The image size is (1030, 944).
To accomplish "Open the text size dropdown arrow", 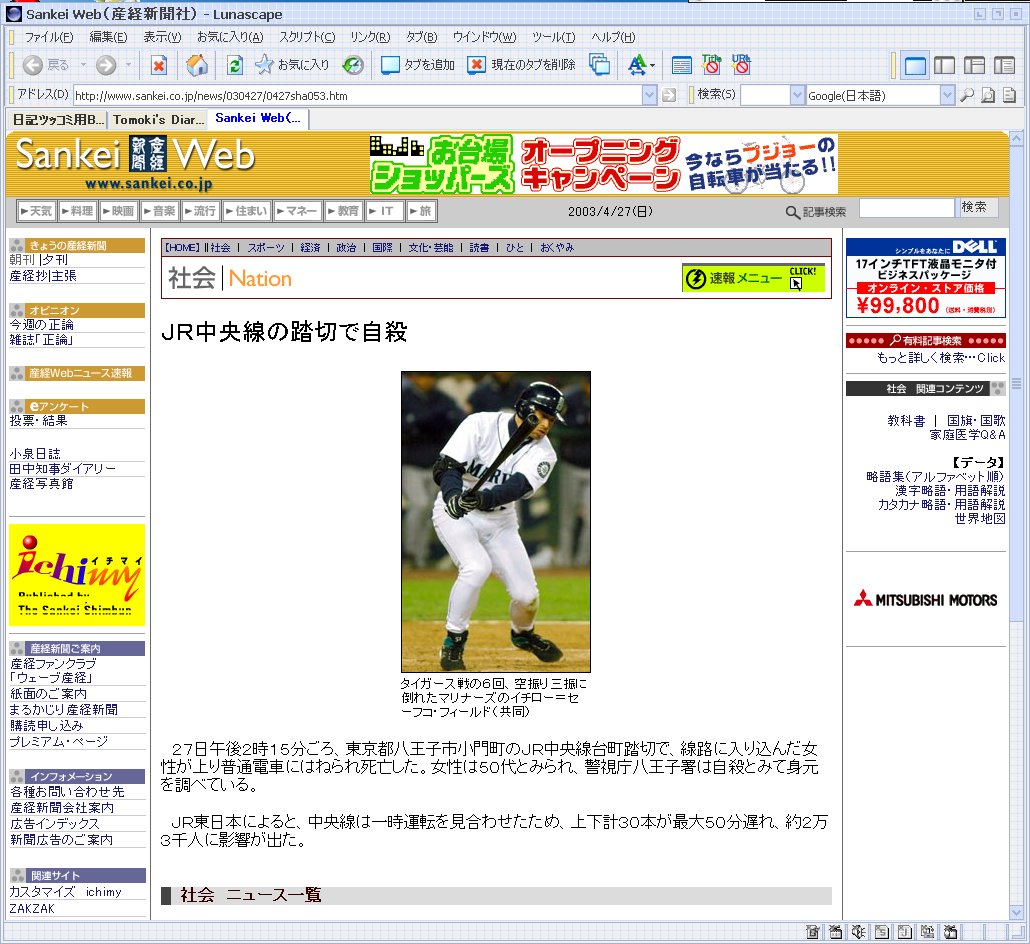I will [x=653, y=67].
